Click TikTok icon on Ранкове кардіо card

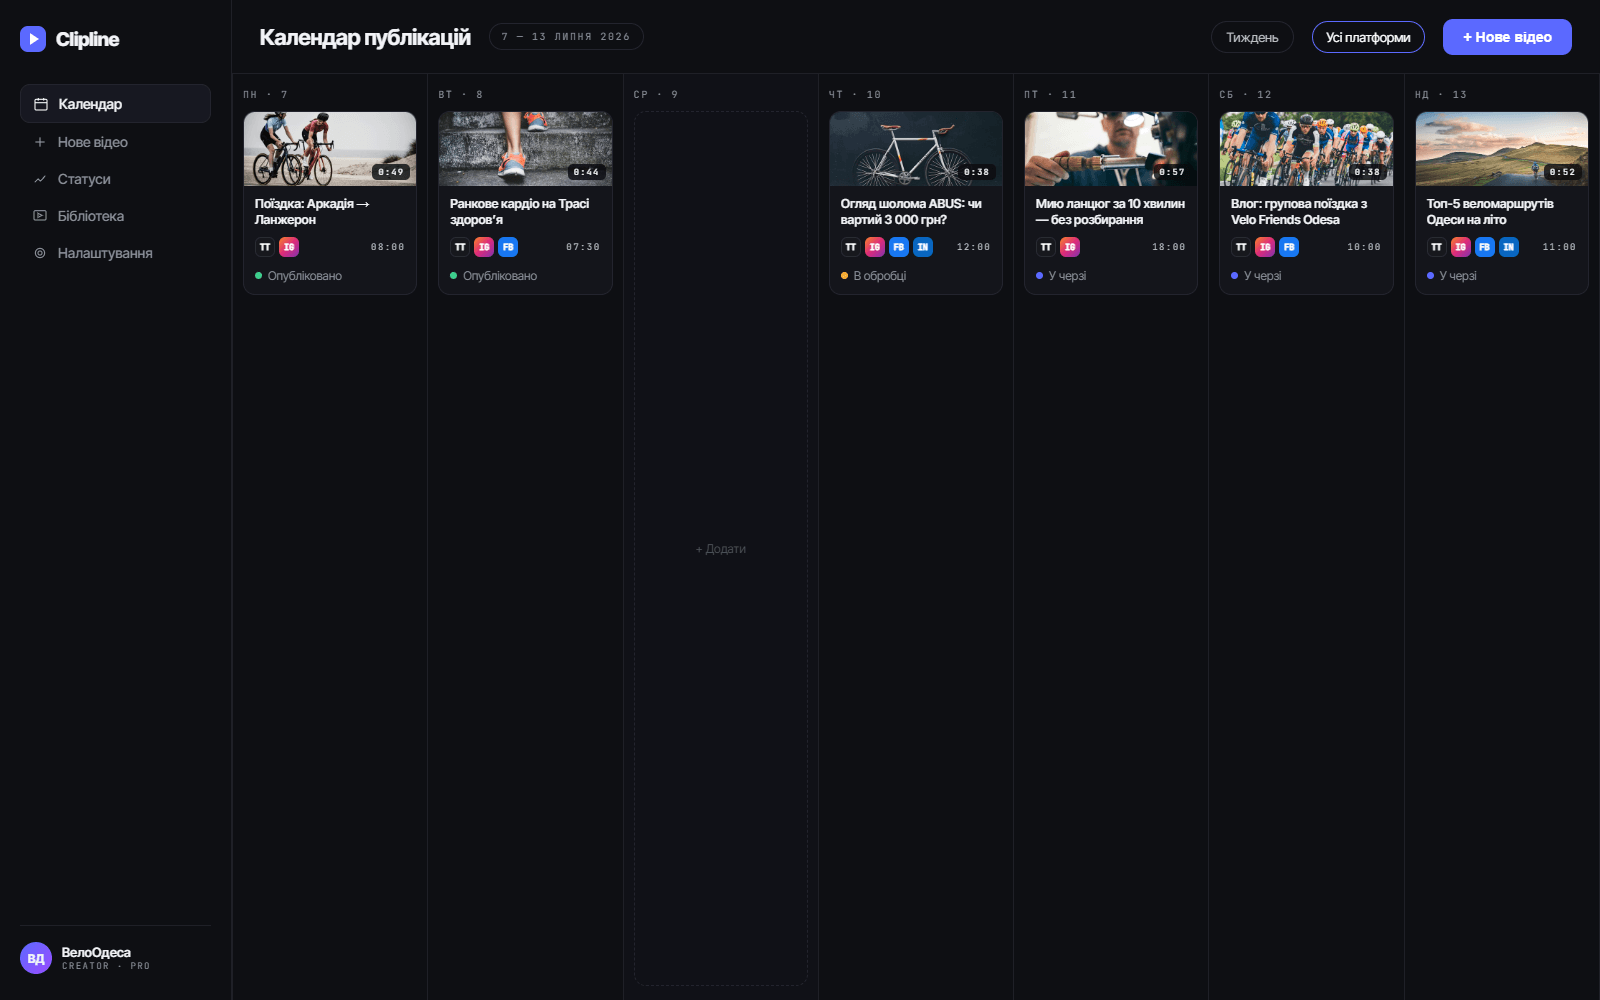point(460,247)
